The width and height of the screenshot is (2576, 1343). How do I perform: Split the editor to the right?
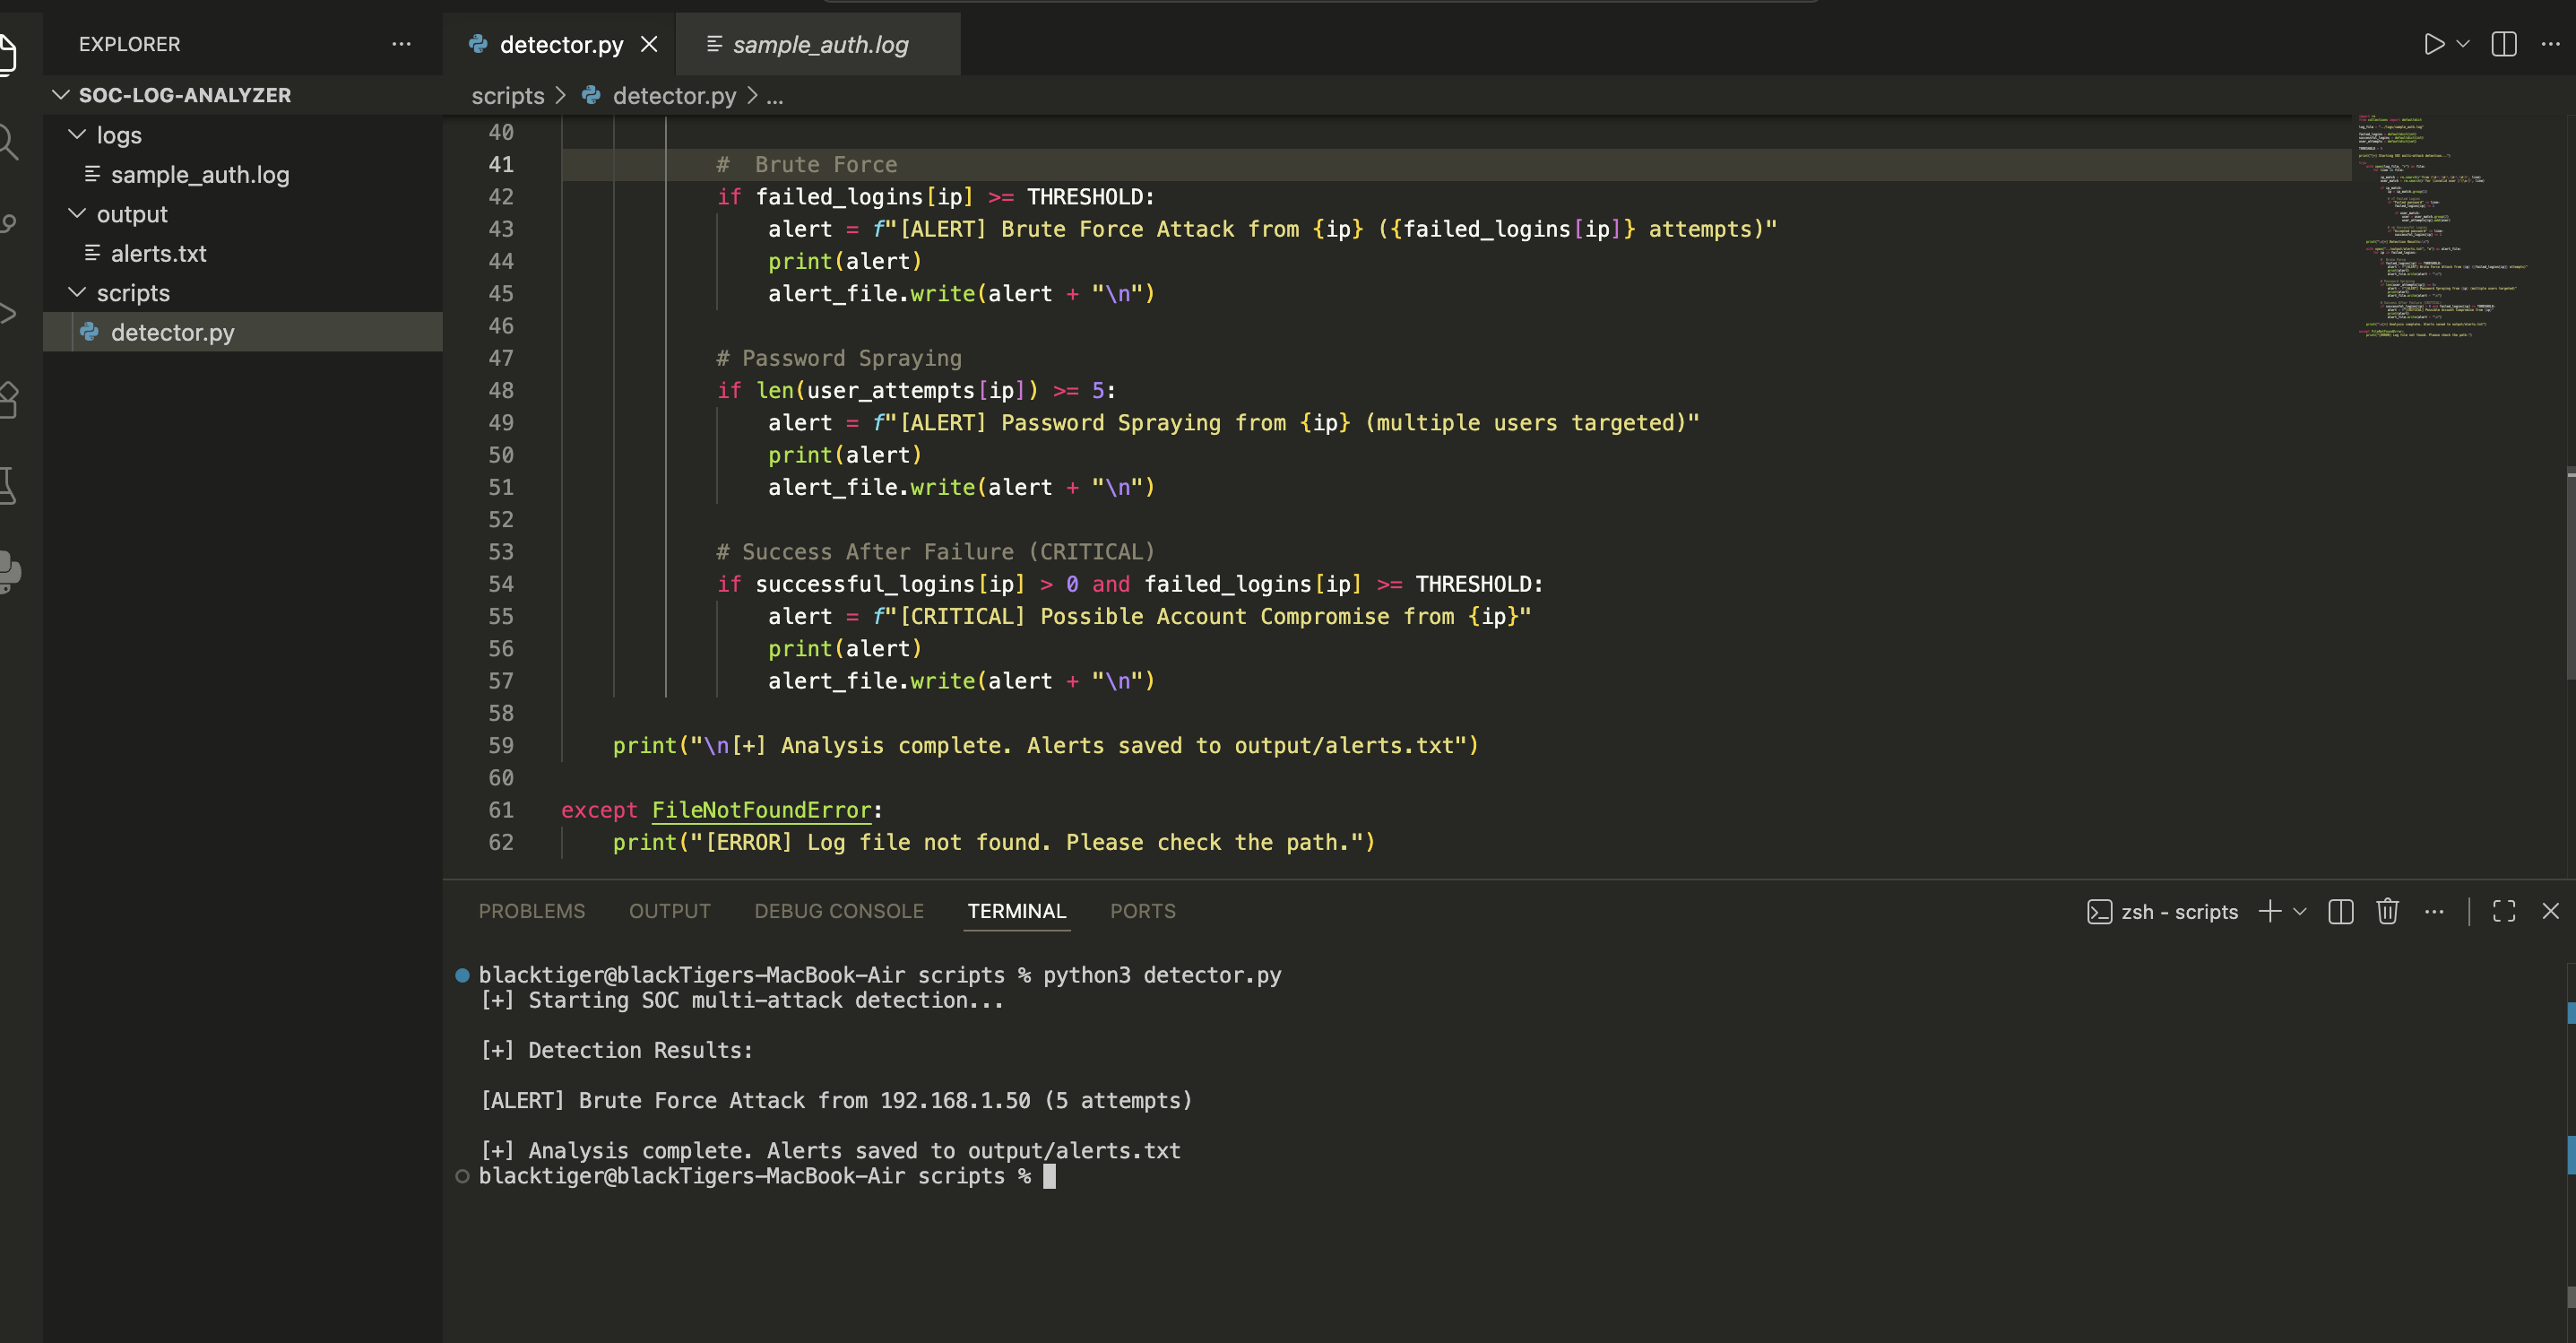[2503, 44]
